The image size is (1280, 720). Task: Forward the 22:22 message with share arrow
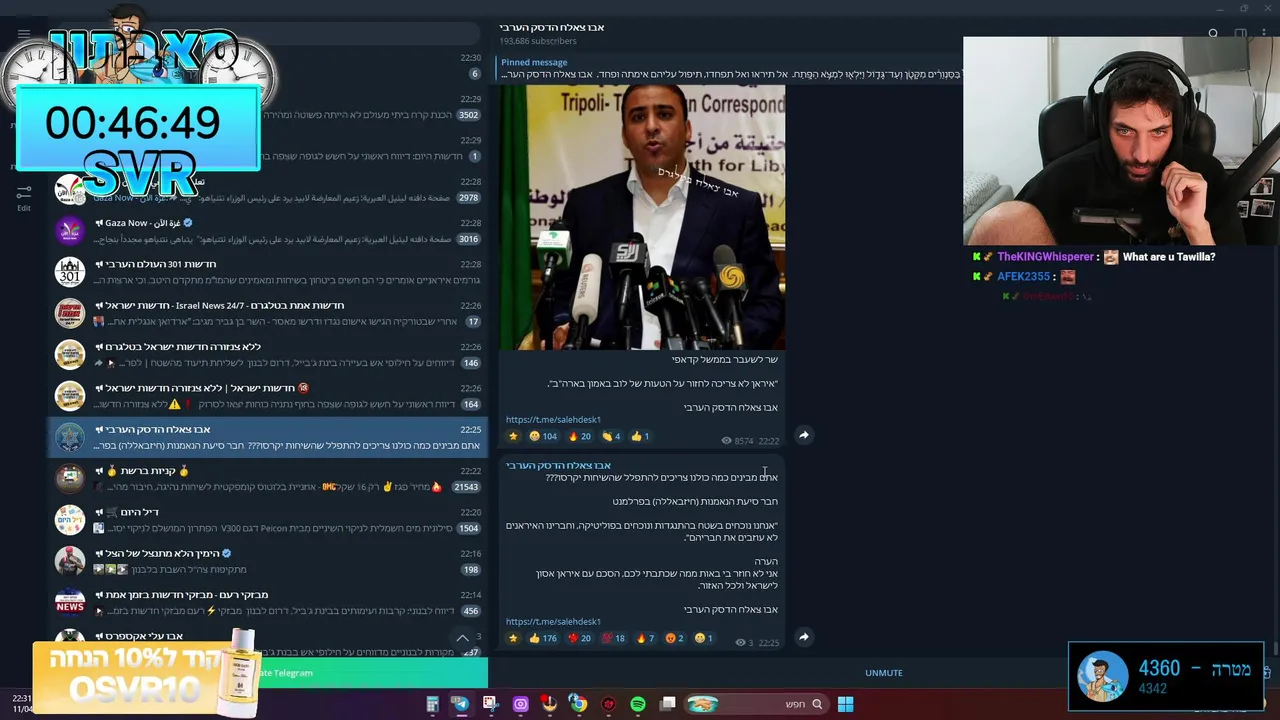click(x=803, y=435)
